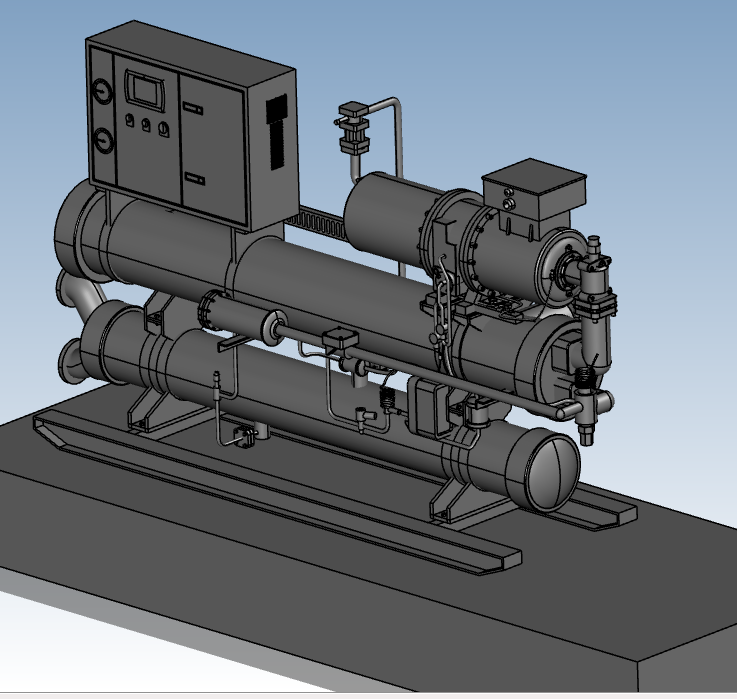Click the domed end cap of the lower vessel
Image resolution: width=737 pixels, height=699 pixels.
tap(553, 471)
